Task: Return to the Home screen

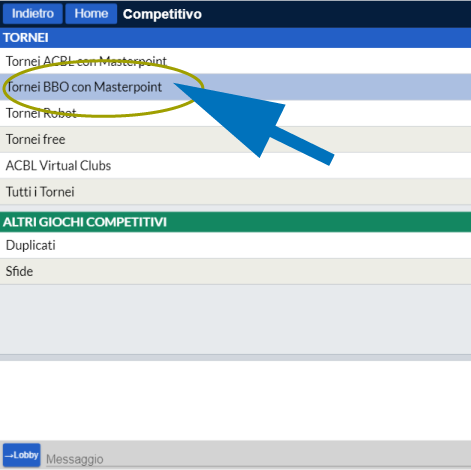Action: 91,14
